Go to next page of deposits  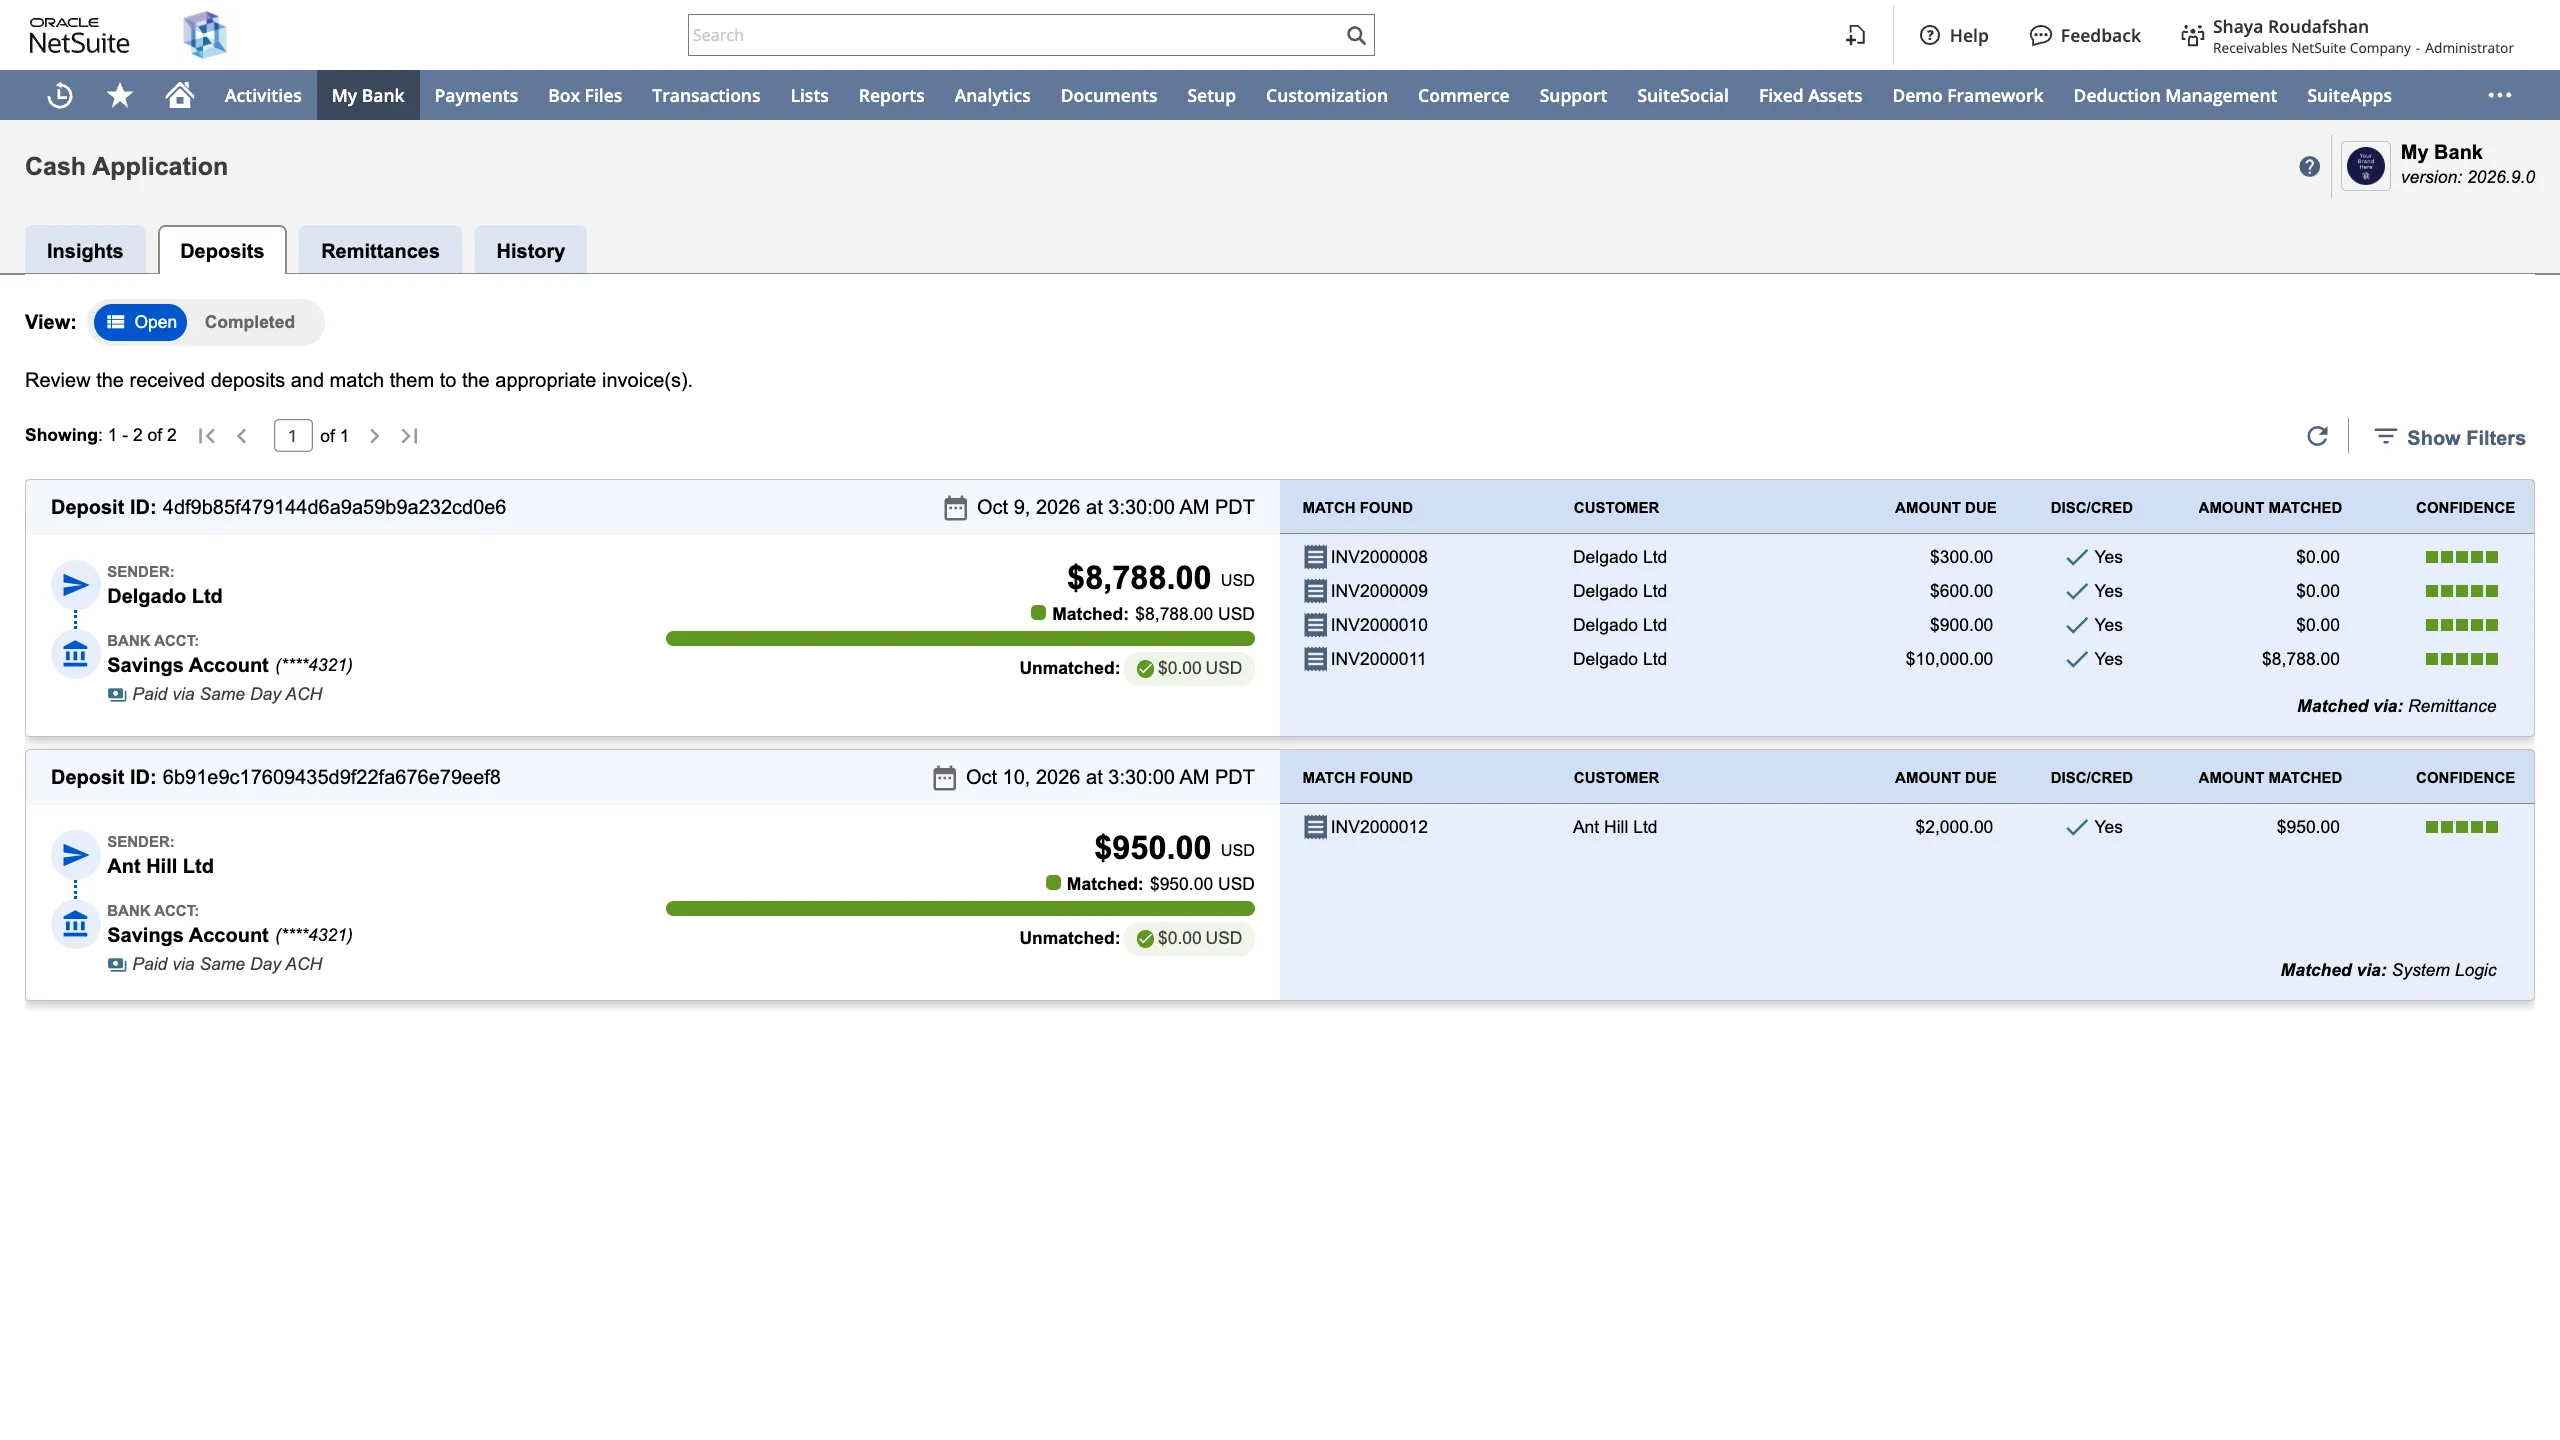pos(374,436)
